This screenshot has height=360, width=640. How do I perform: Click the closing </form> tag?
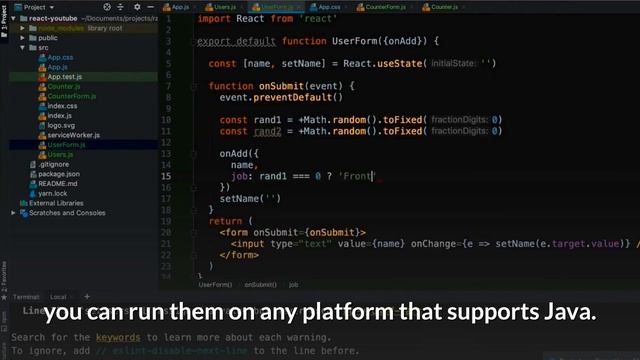click(239, 255)
